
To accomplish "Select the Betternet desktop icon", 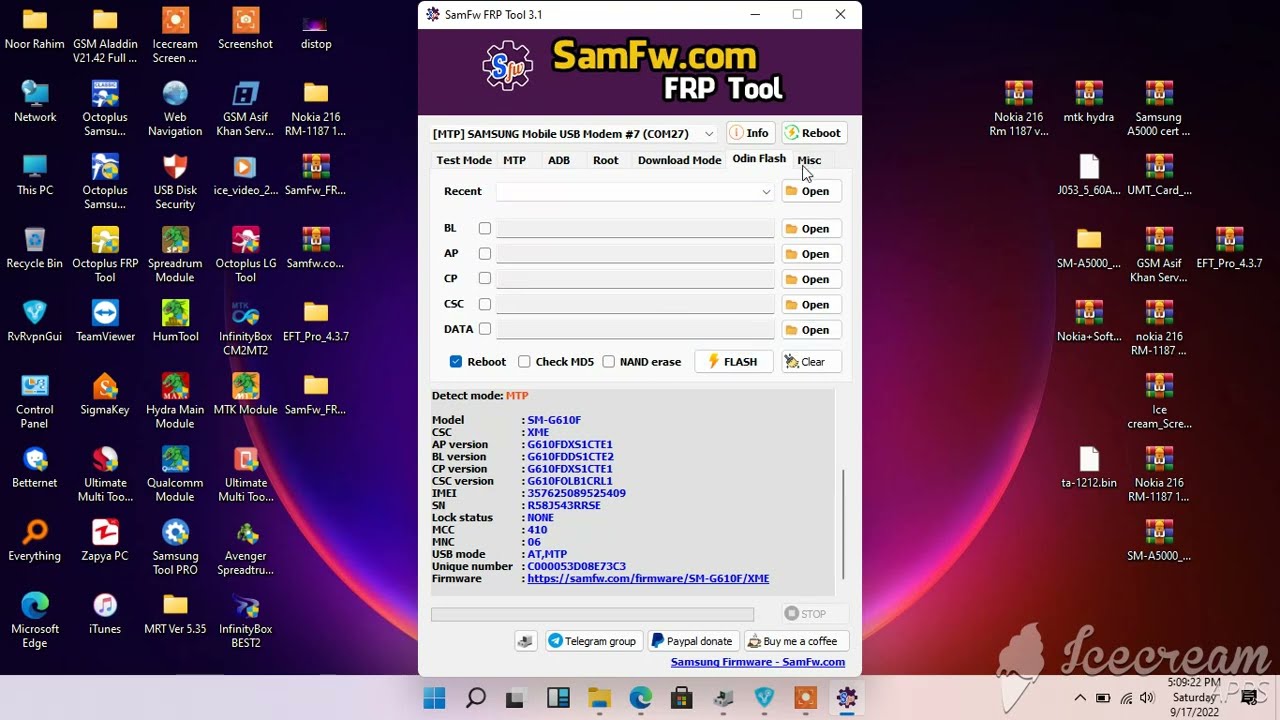I will click(35, 467).
